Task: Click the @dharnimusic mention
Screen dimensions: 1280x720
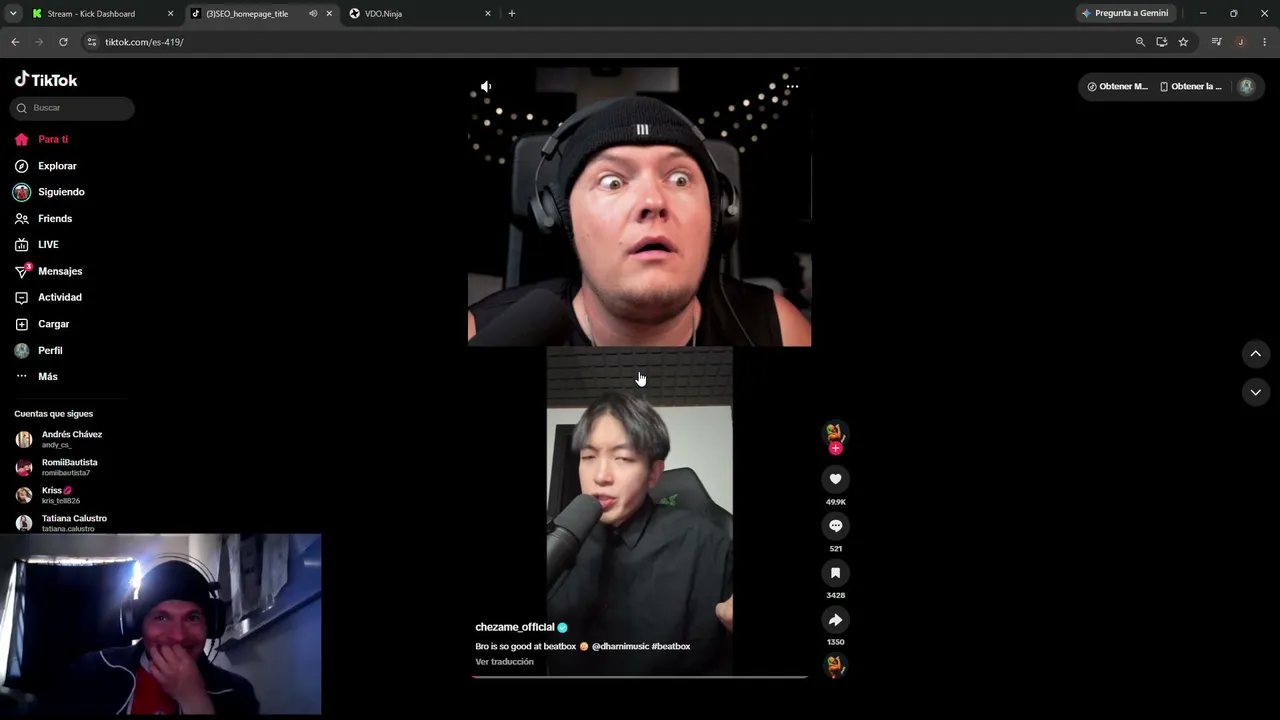Action: 620,646
